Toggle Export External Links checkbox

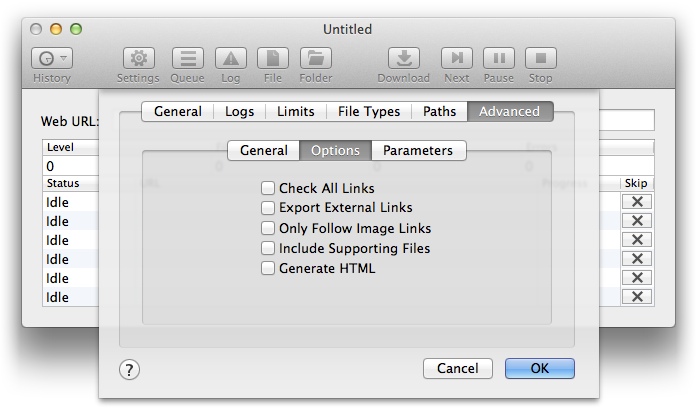[268, 208]
